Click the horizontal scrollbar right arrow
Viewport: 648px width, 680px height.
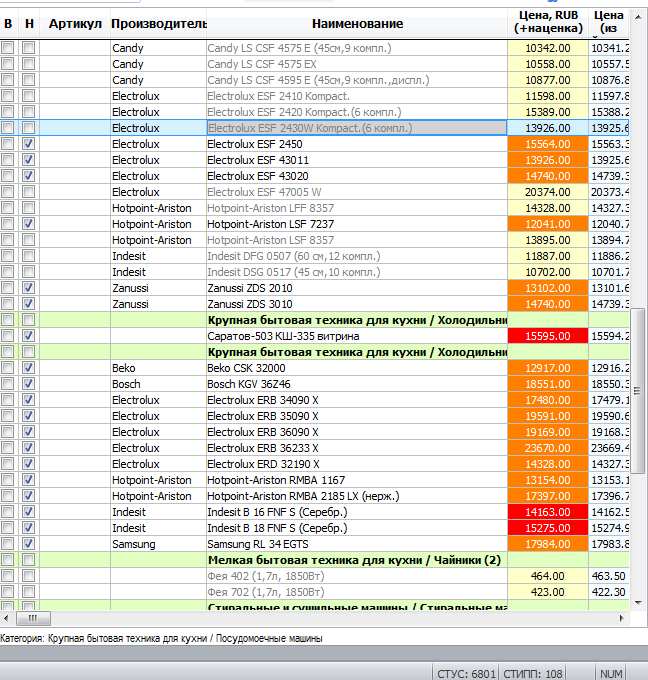pos(622,618)
